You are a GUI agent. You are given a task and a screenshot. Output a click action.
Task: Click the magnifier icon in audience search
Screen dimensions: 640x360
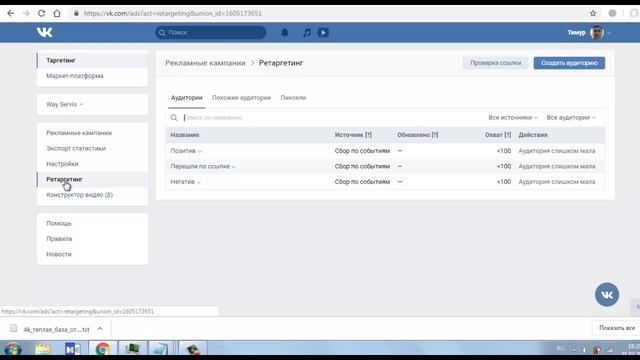(174, 118)
